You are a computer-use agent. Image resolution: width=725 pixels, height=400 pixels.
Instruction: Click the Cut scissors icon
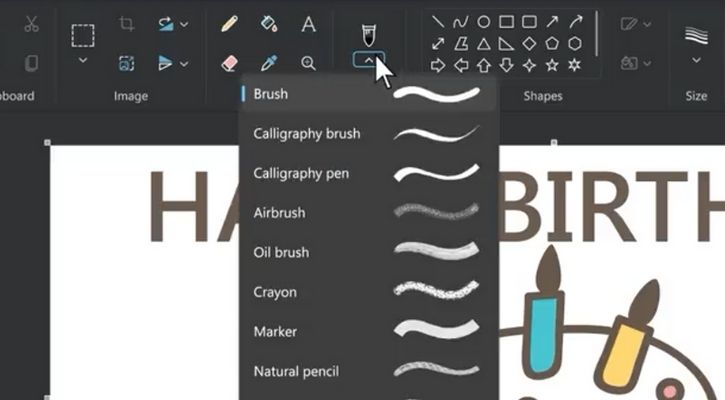31,24
